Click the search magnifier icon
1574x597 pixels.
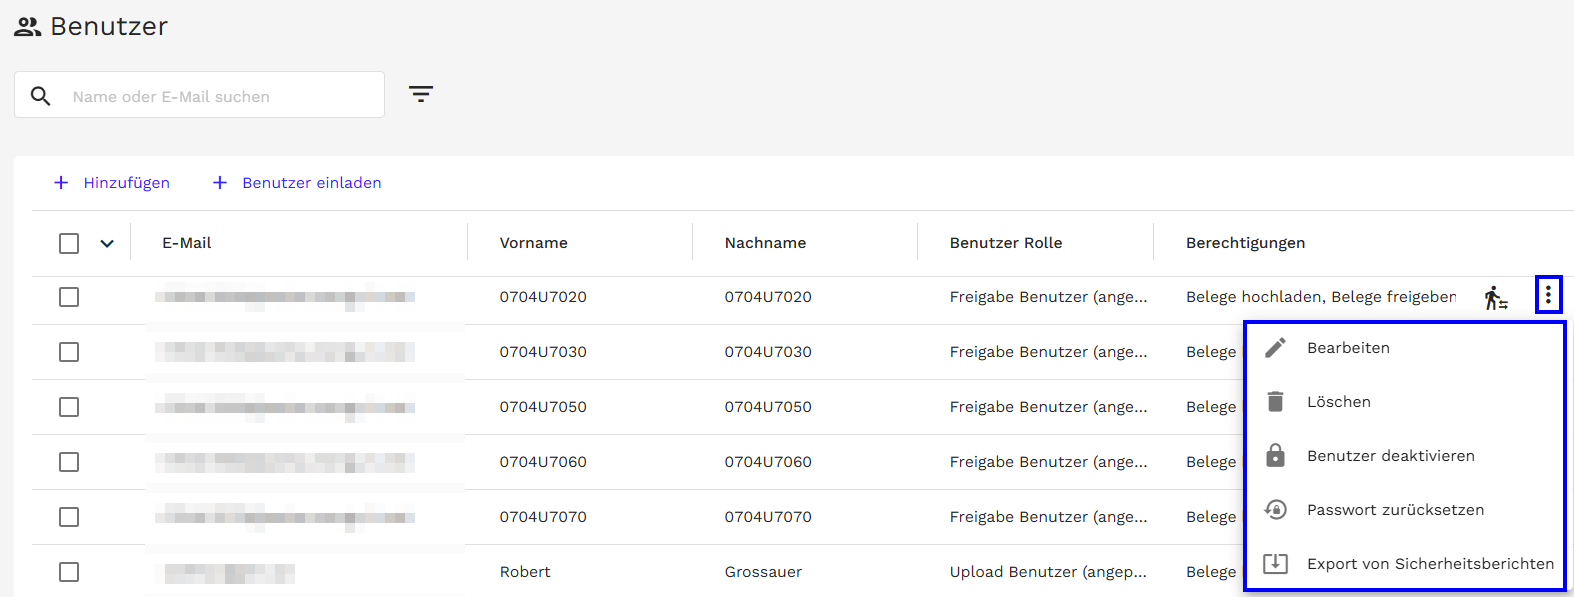pyautogui.click(x=40, y=96)
